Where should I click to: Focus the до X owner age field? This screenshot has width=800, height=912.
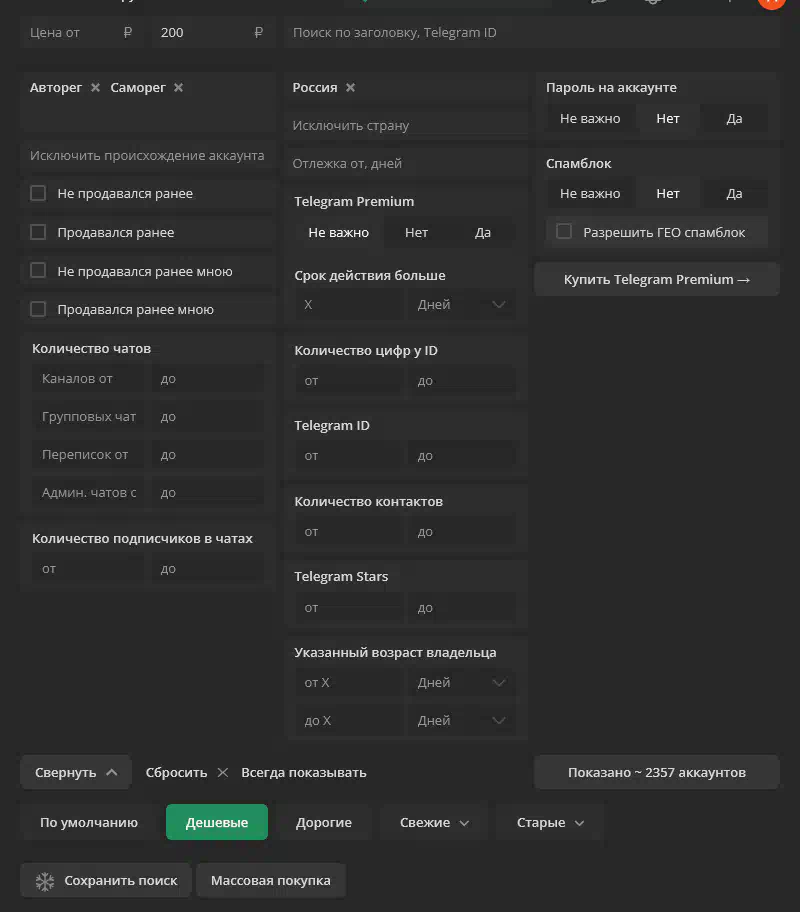[349, 721]
